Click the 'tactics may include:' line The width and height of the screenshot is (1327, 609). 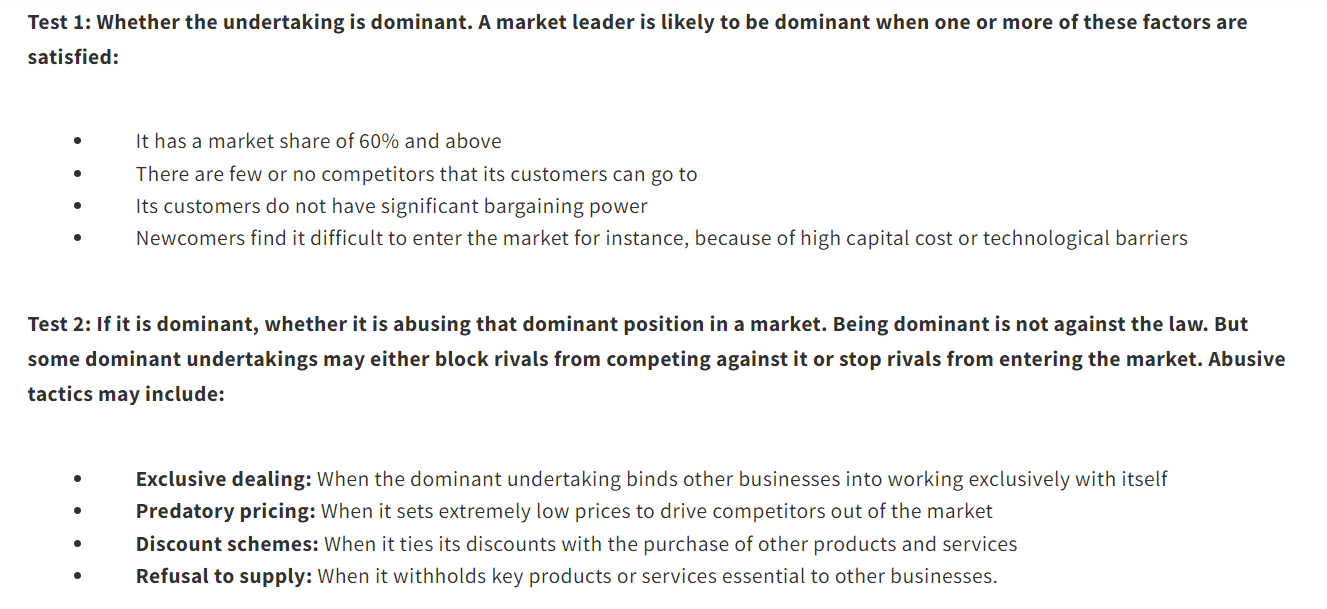[126, 394]
